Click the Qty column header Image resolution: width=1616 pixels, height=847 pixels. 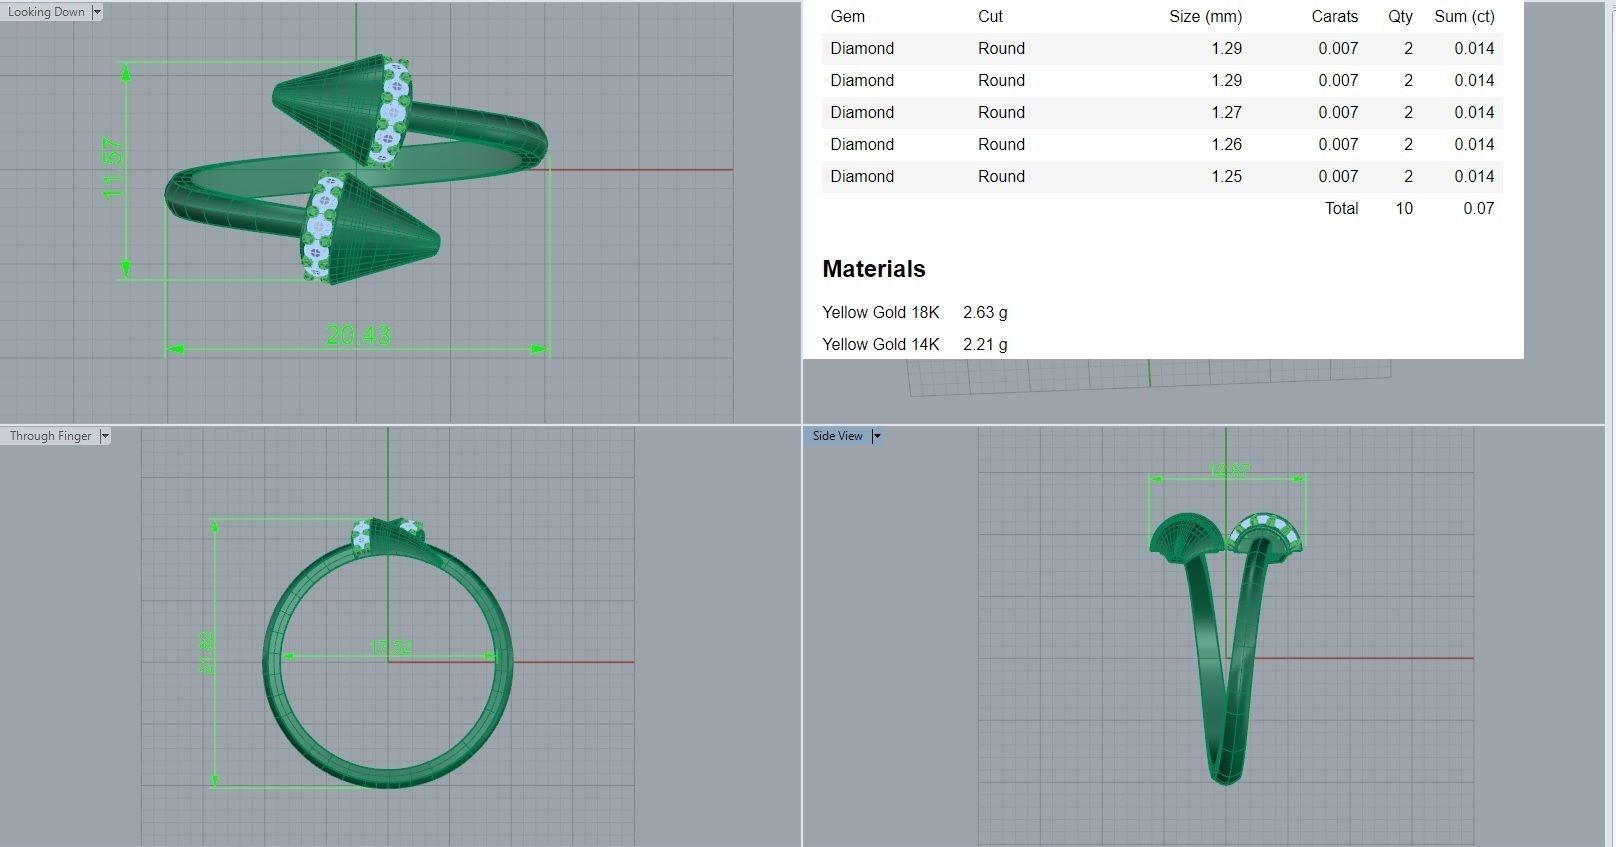(1400, 16)
